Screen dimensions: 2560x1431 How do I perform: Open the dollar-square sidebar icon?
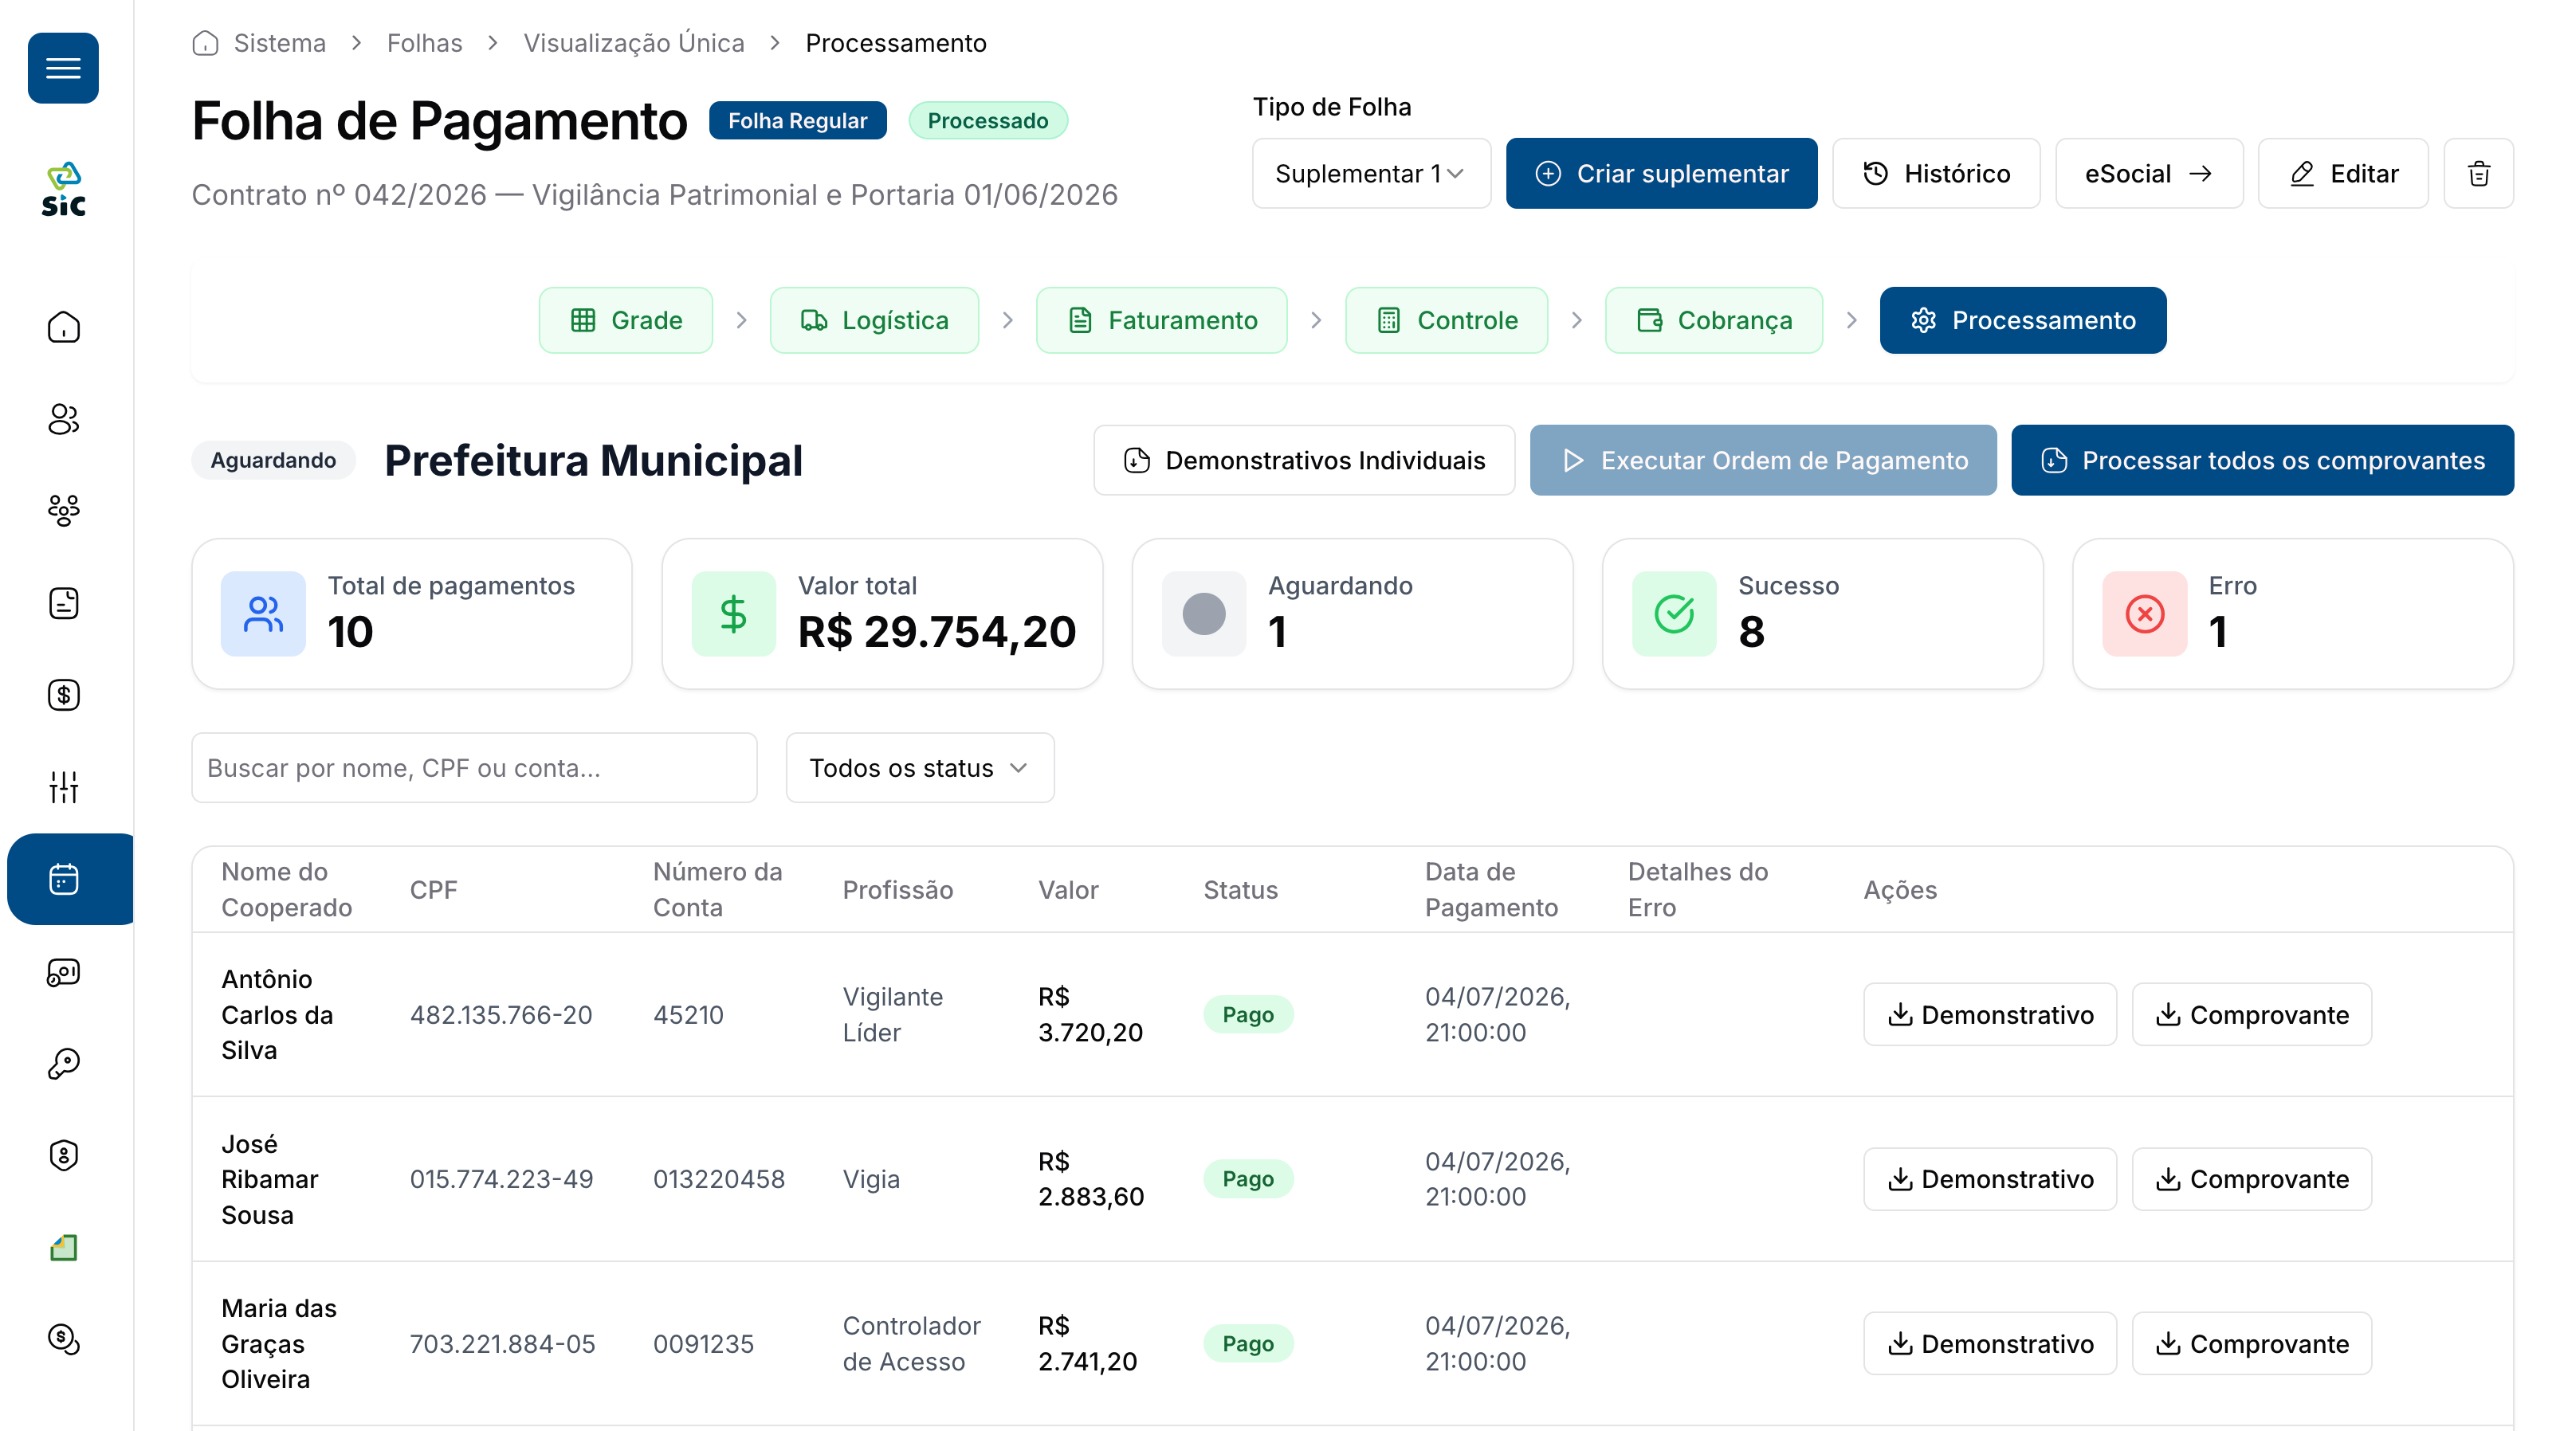(x=63, y=695)
